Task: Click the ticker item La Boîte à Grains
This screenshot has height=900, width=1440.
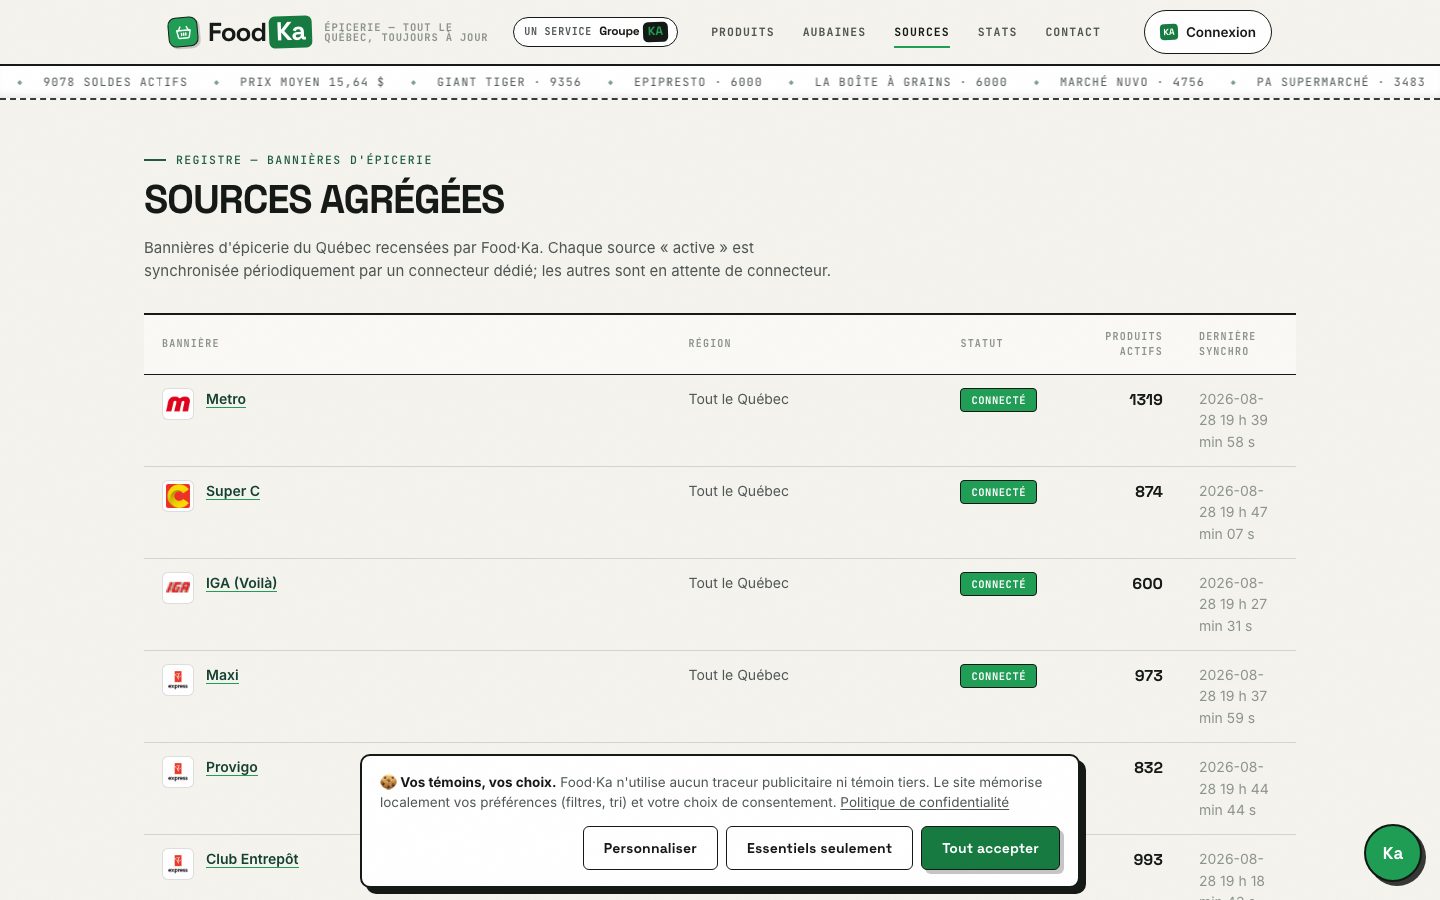Action: coord(911,82)
